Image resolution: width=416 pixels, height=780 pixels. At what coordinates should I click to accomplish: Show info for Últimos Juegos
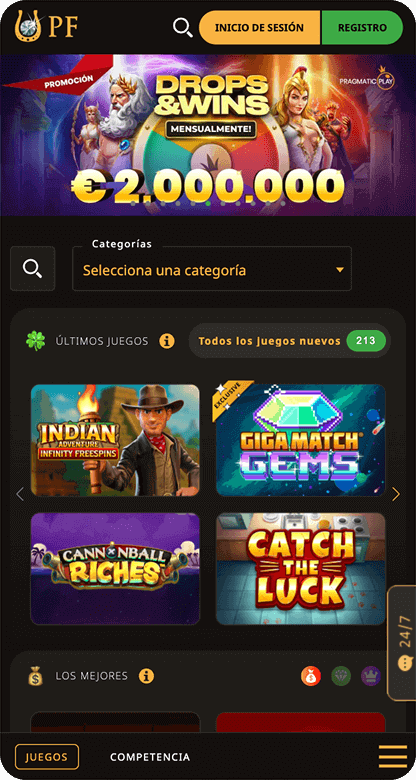pos(167,341)
